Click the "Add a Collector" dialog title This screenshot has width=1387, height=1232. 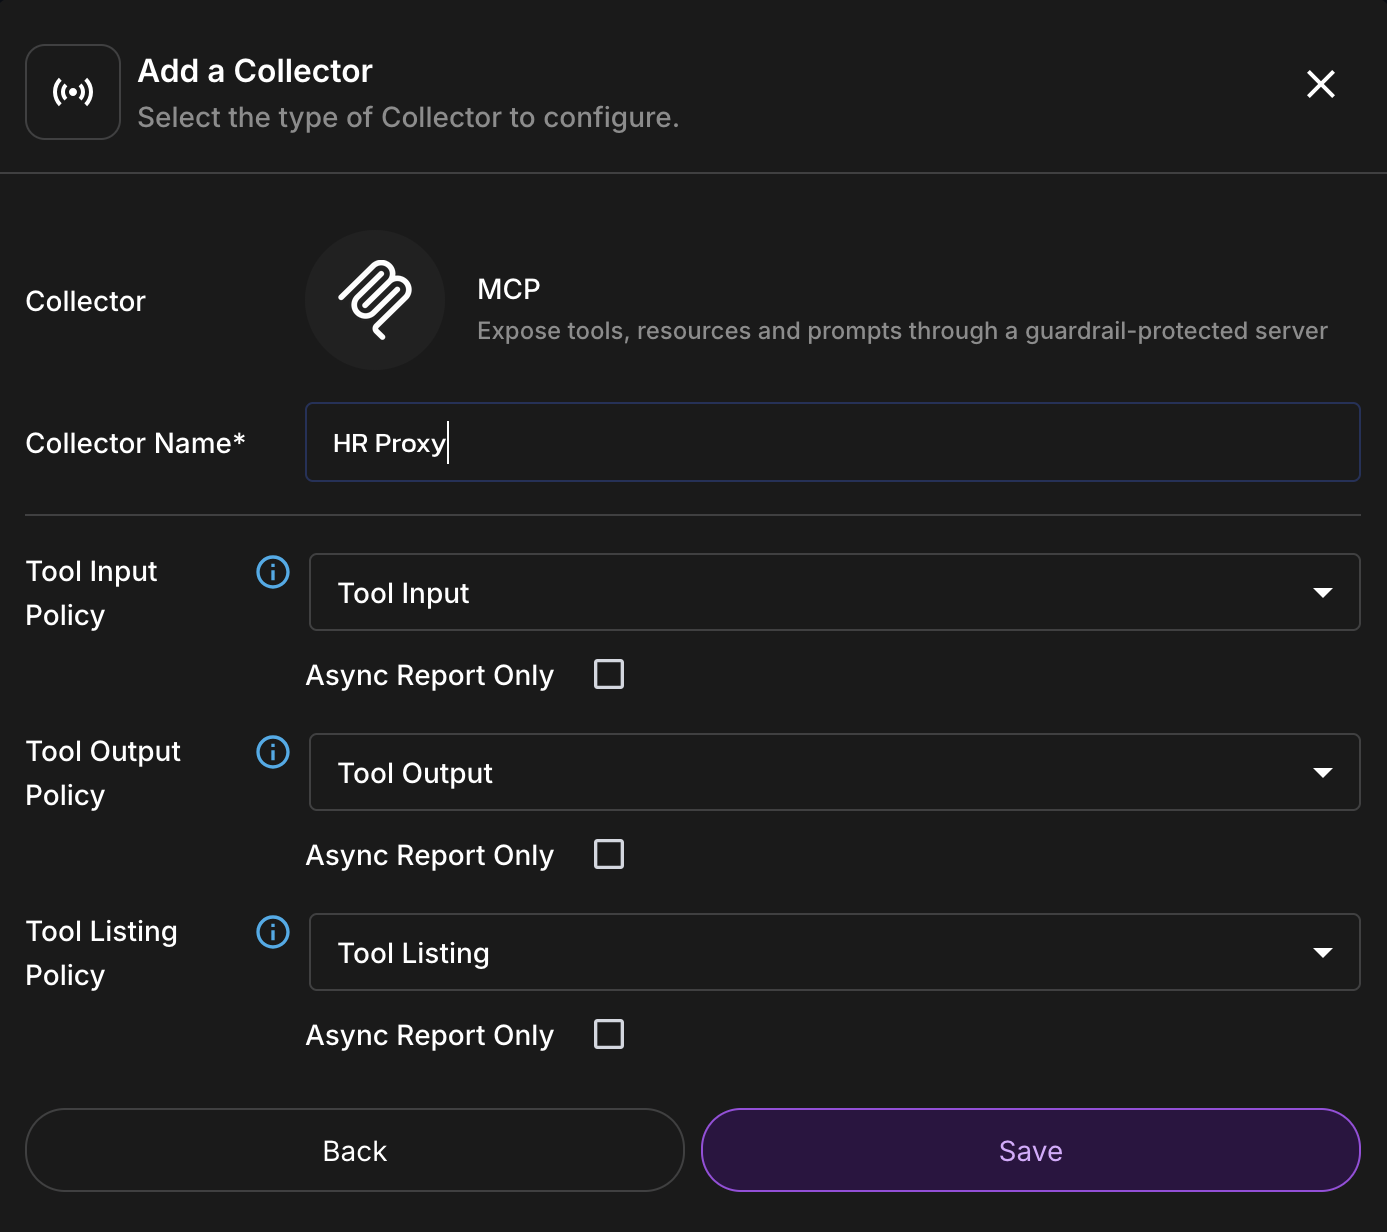[x=255, y=71]
